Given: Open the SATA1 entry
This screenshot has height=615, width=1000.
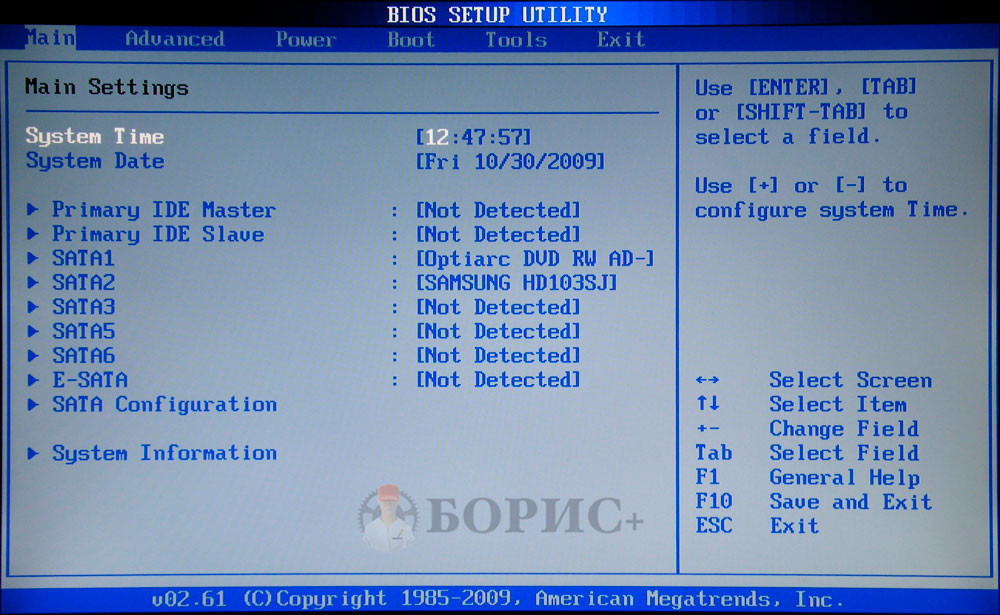Looking at the screenshot, I should [x=83, y=258].
